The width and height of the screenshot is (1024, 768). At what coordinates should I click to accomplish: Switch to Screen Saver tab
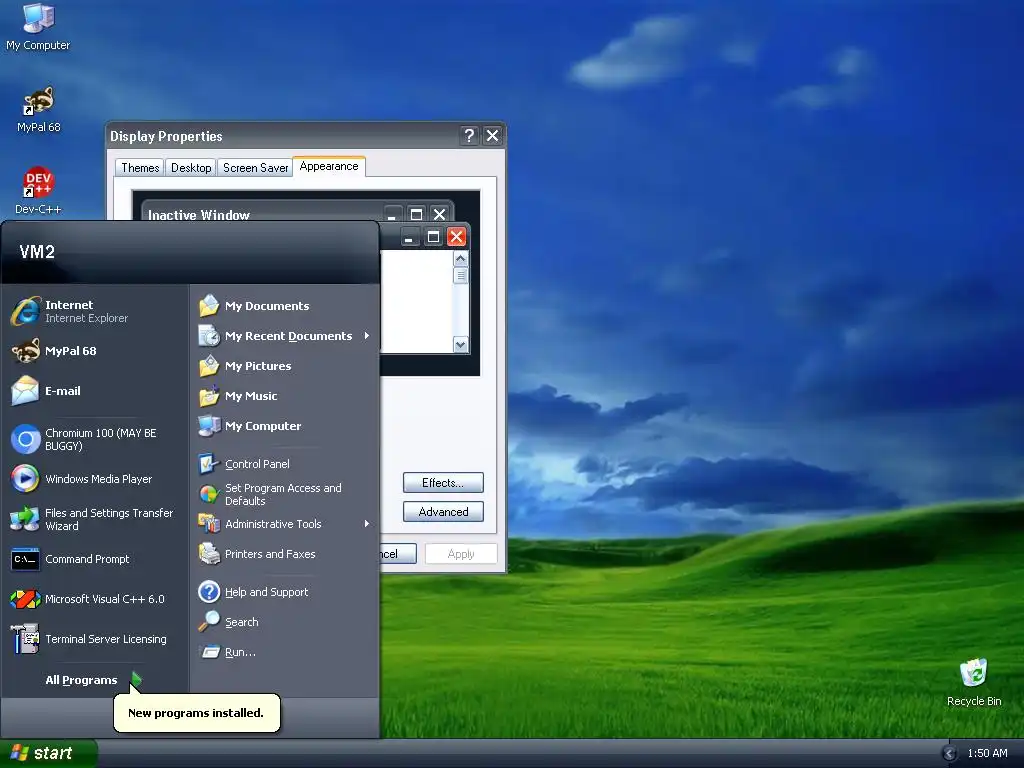pos(255,168)
